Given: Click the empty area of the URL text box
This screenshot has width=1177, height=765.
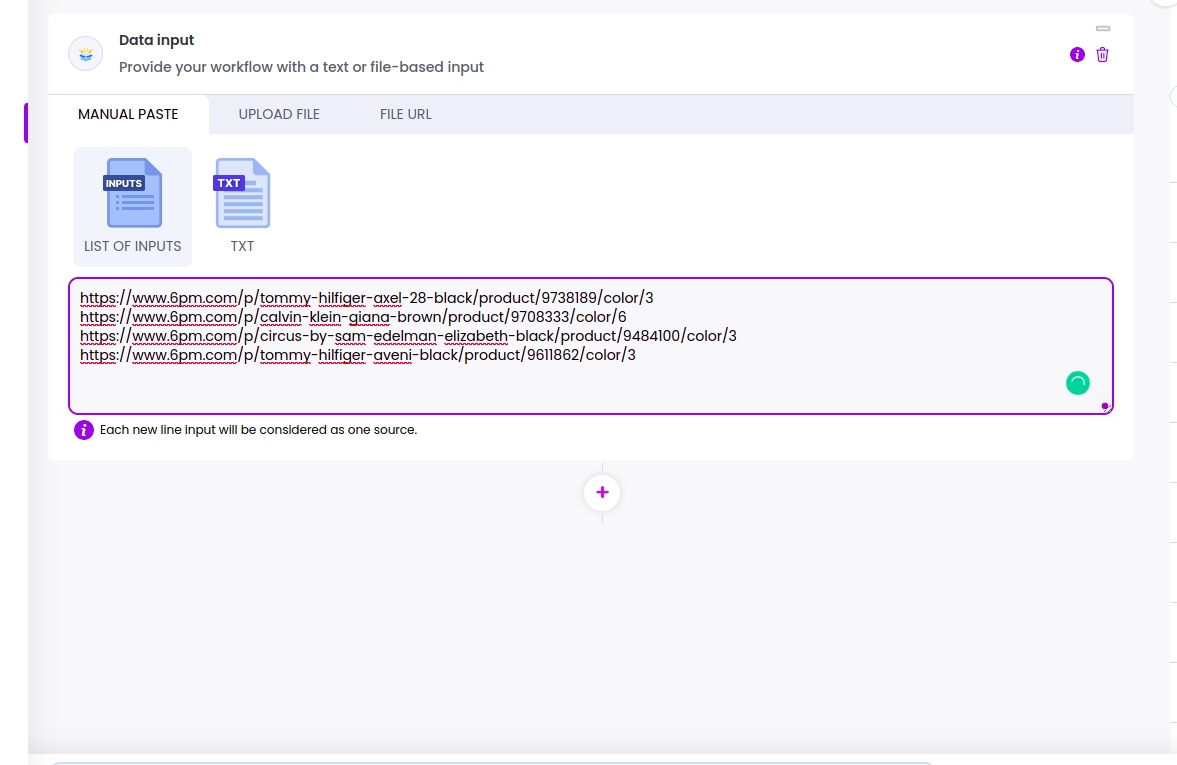Looking at the screenshot, I should (x=500, y=390).
